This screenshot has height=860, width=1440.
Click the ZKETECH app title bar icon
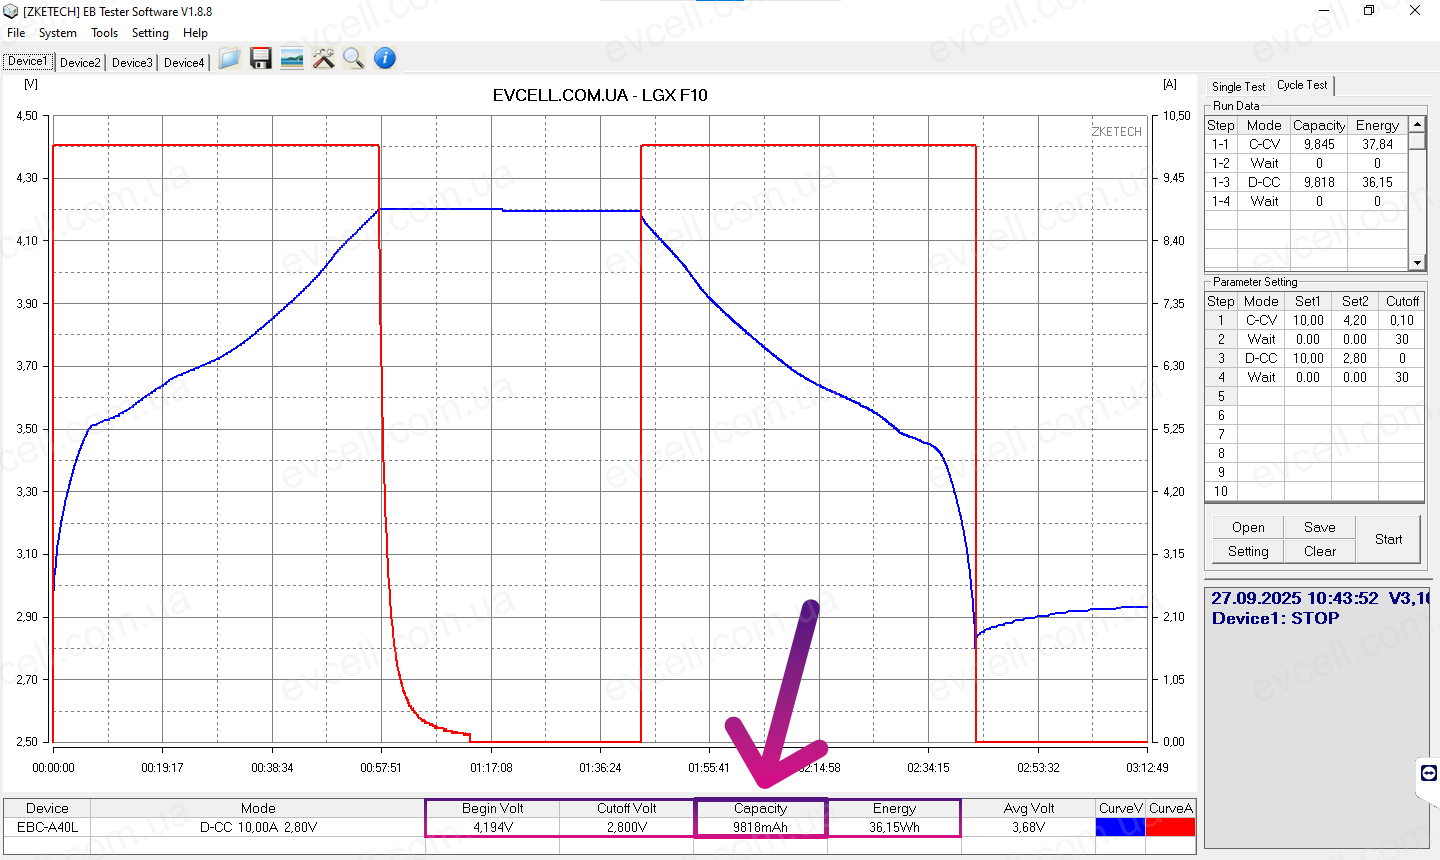coord(11,11)
